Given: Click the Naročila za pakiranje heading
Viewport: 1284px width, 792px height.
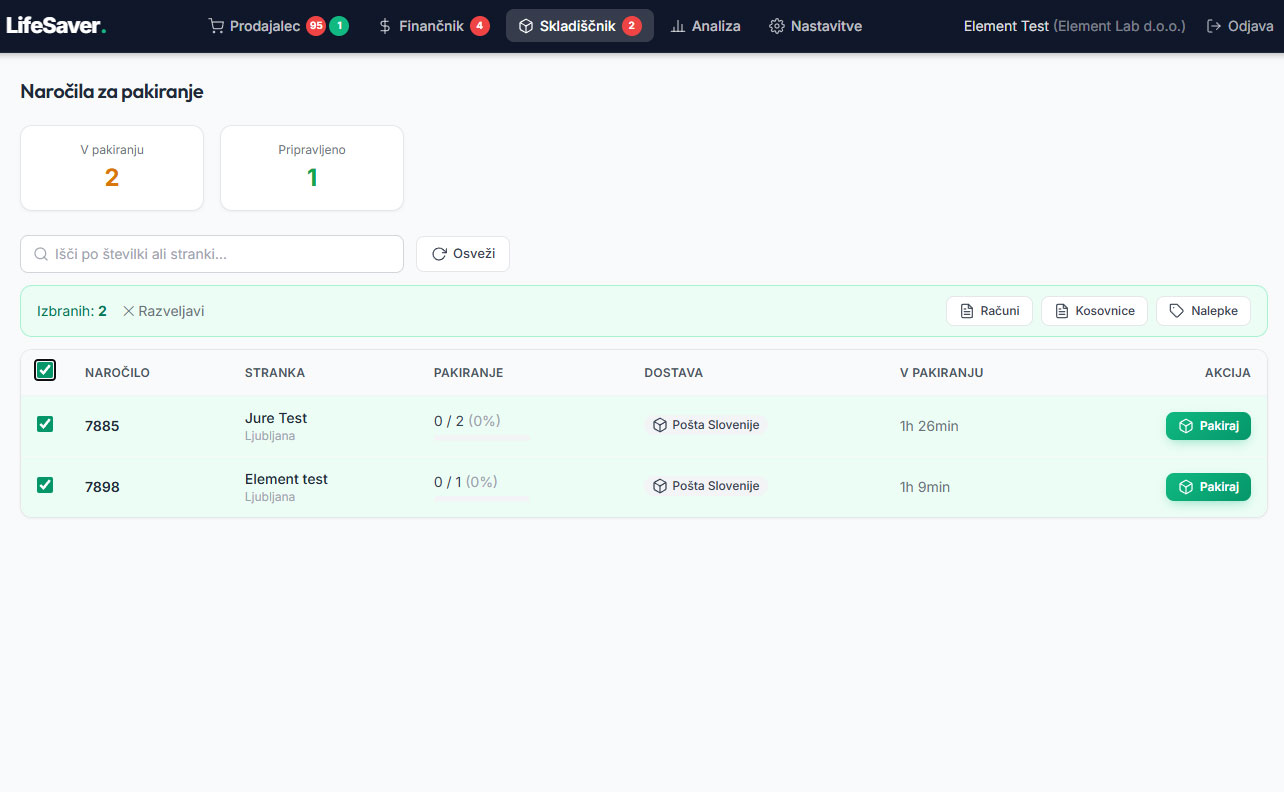Looking at the screenshot, I should (112, 92).
